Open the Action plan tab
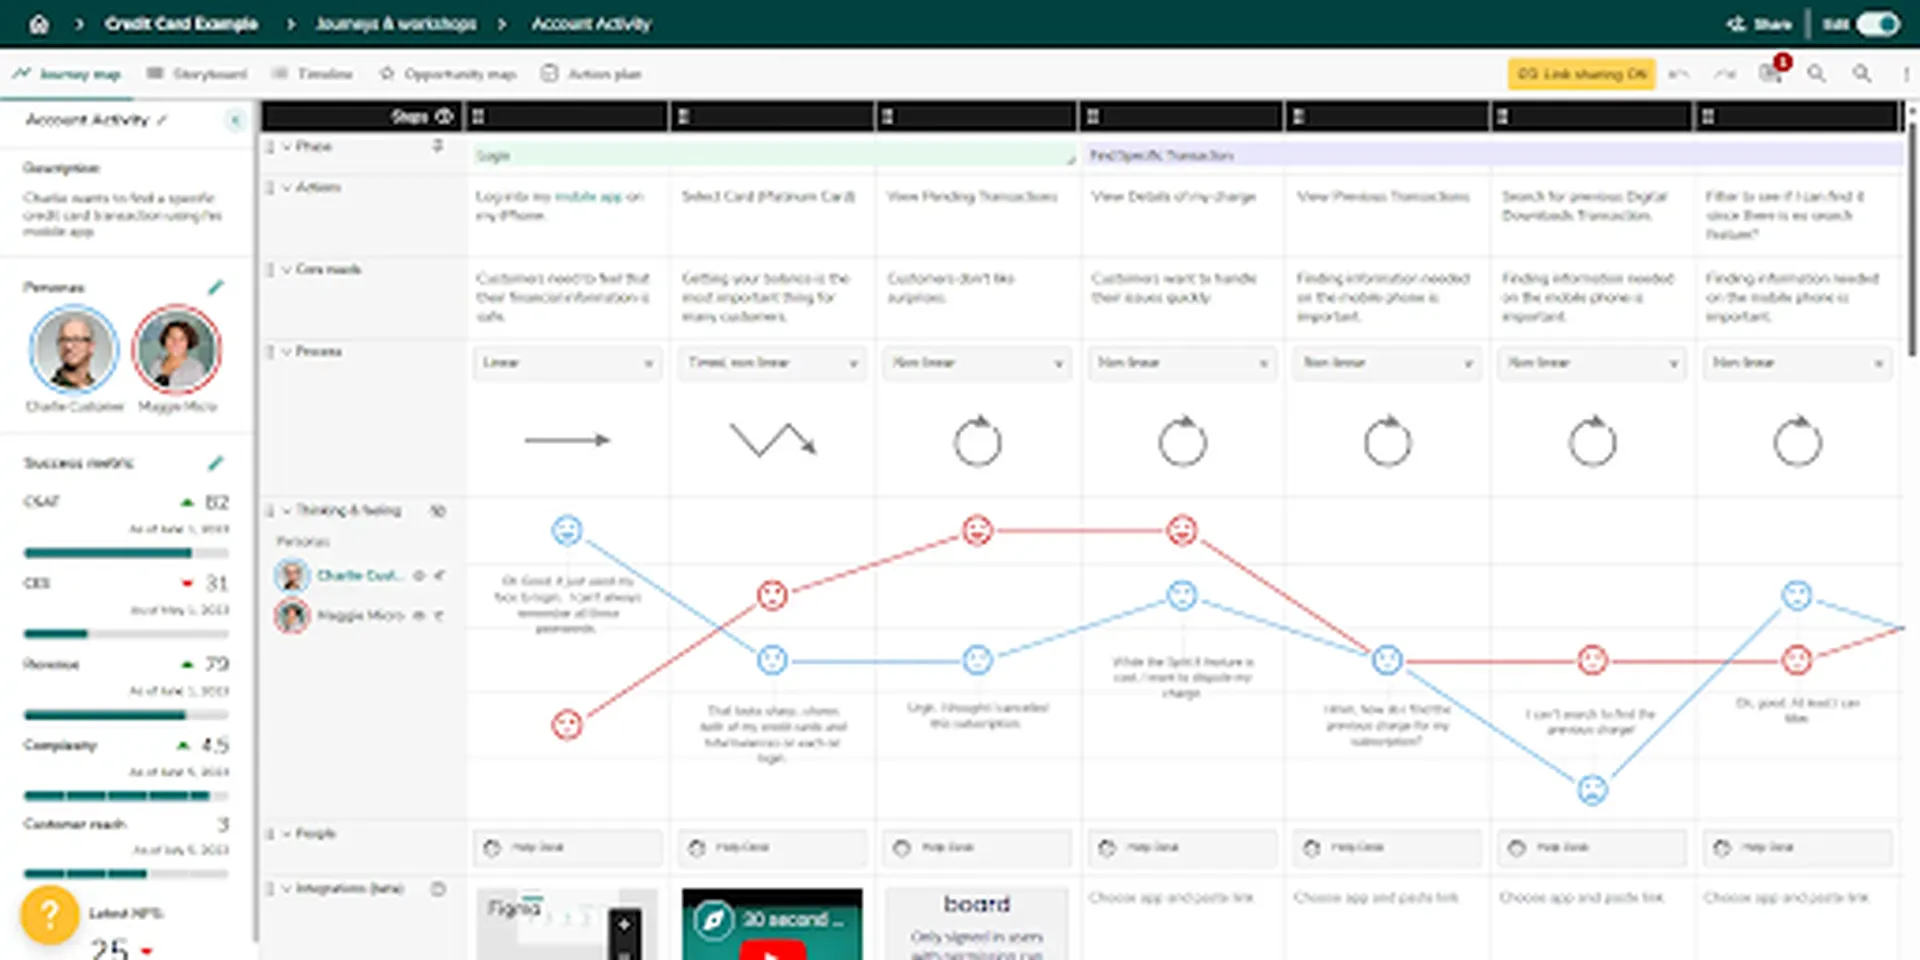1920x960 pixels. 591,74
